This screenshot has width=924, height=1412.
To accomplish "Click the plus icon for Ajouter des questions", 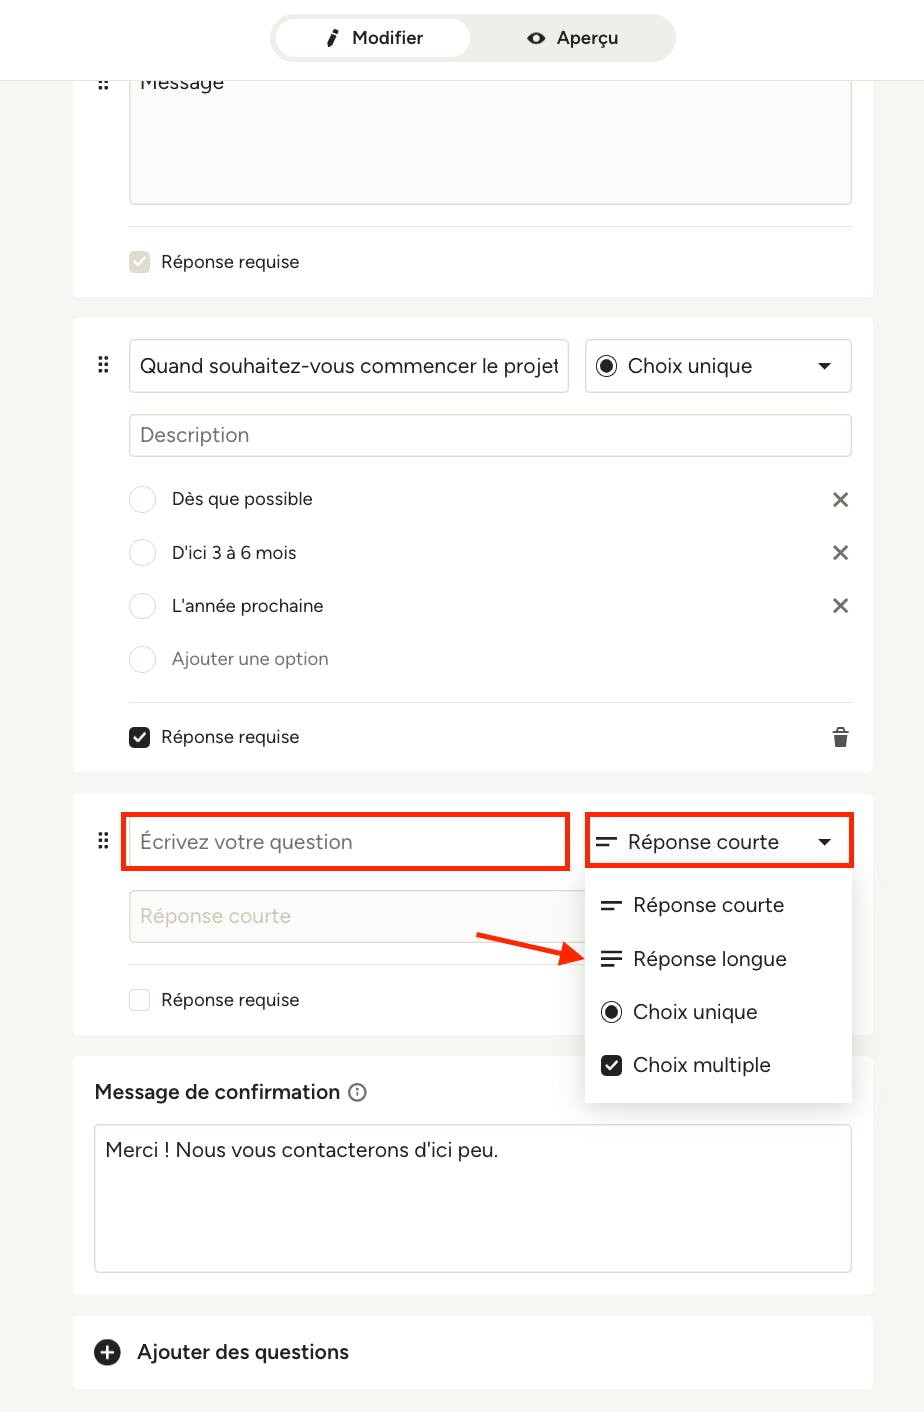I will pyautogui.click(x=107, y=1352).
